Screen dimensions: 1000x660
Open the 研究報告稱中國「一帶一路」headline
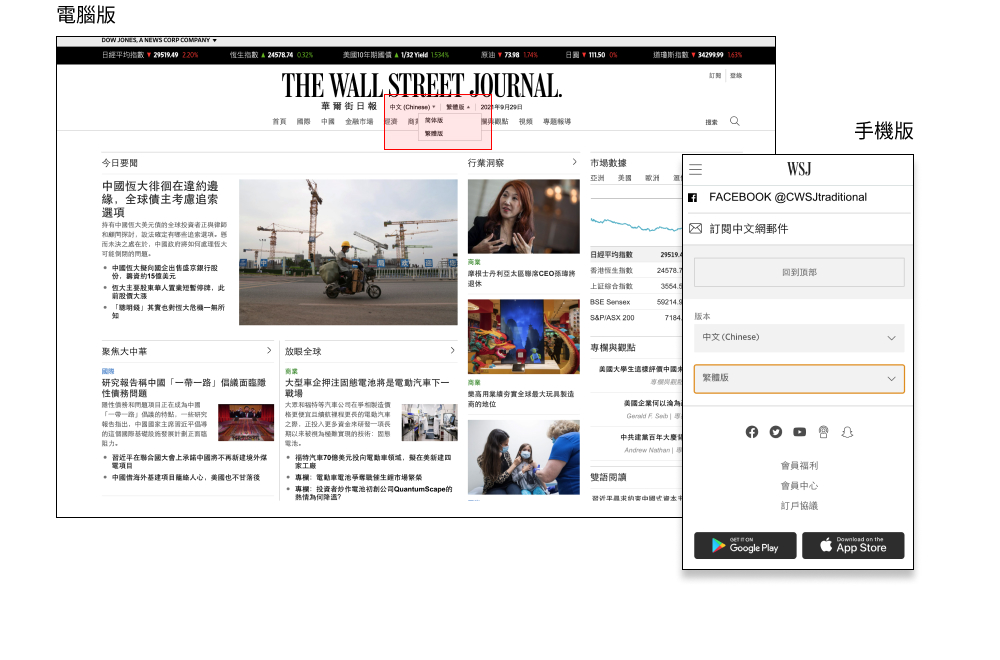(x=184, y=388)
